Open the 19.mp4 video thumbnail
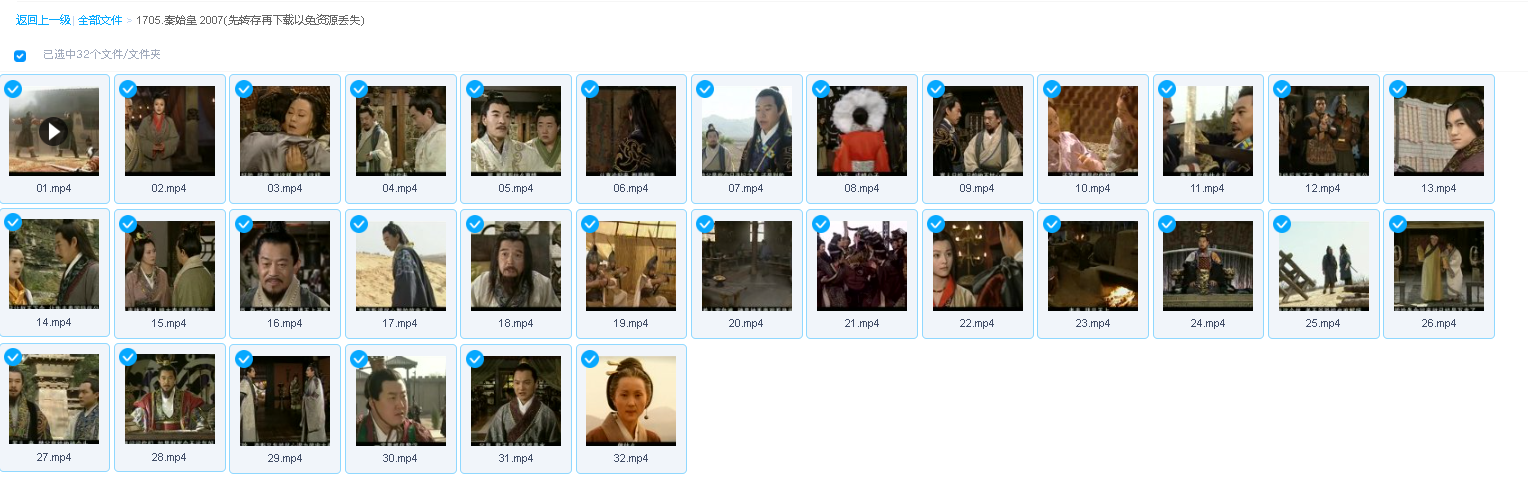1528x479 pixels. (x=631, y=266)
